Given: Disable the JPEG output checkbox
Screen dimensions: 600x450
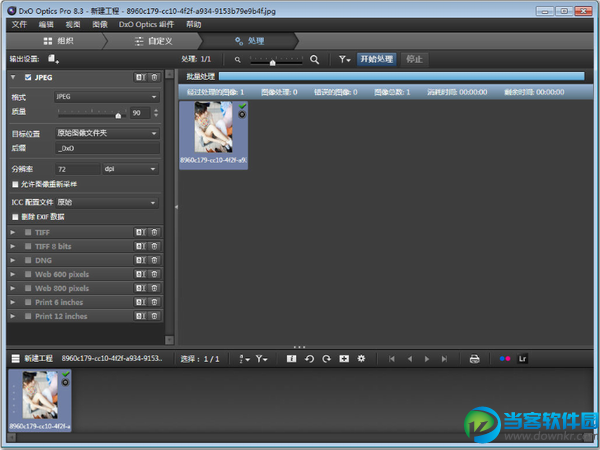Looking at the screenshot, I should click(27, 77).
